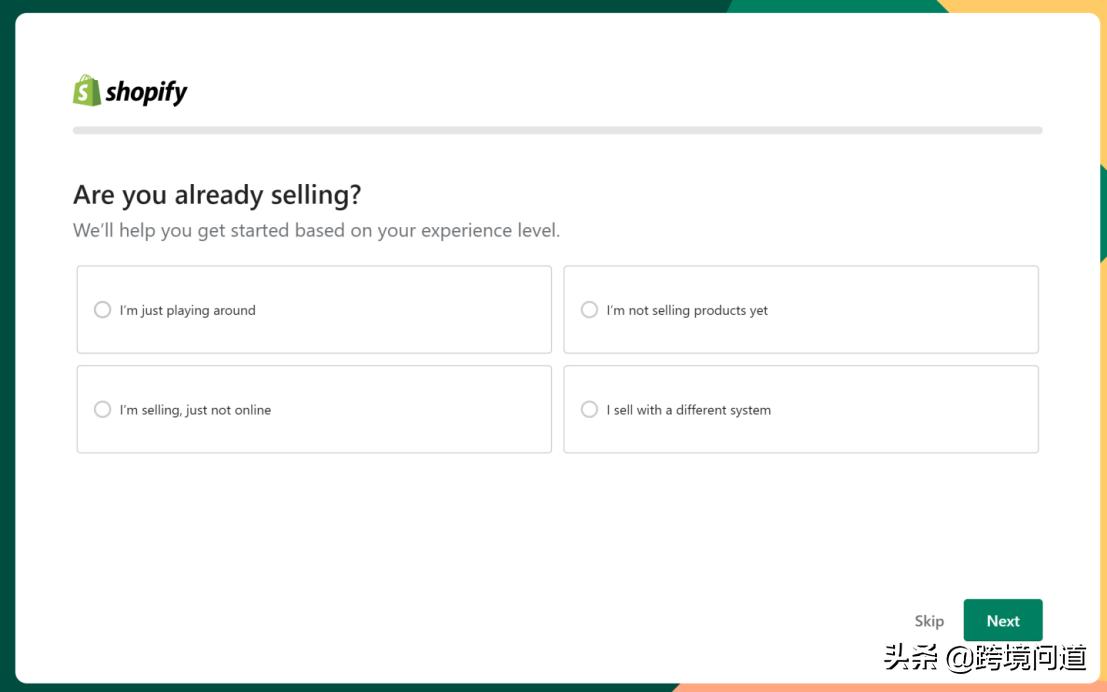Choose the "I'm selling, just not online" option card

click(x=314, y=409)
